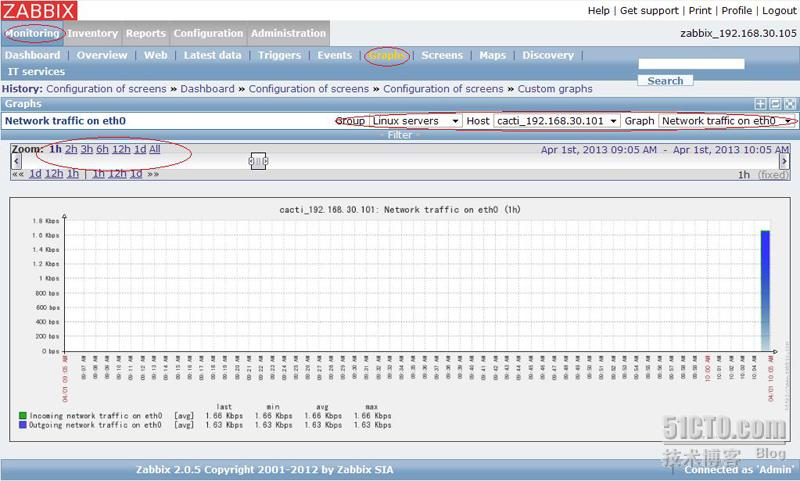Viewport: 800px width, 481px height.
Task: Toggle the (fixed) period mode
Action: 773,175
